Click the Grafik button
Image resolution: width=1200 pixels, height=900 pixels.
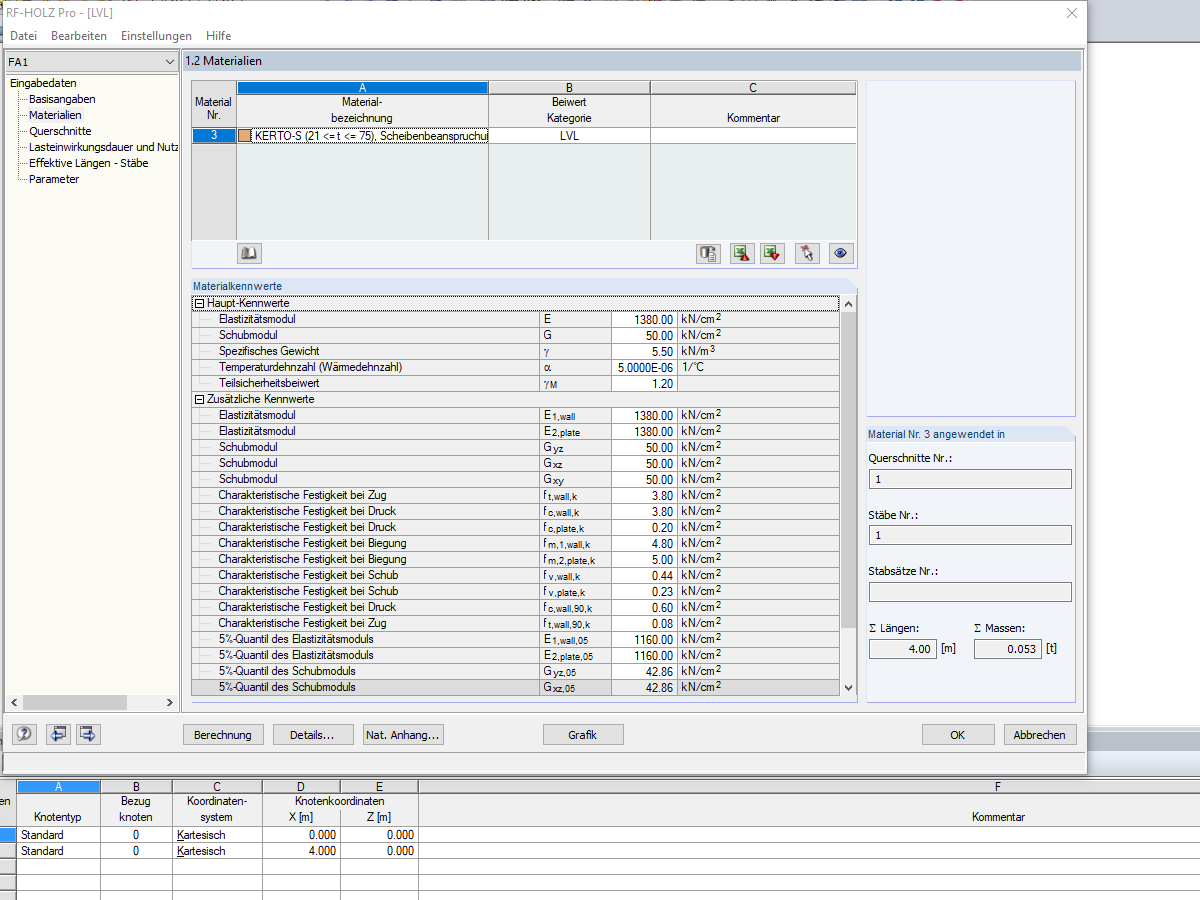click(583, 735)
